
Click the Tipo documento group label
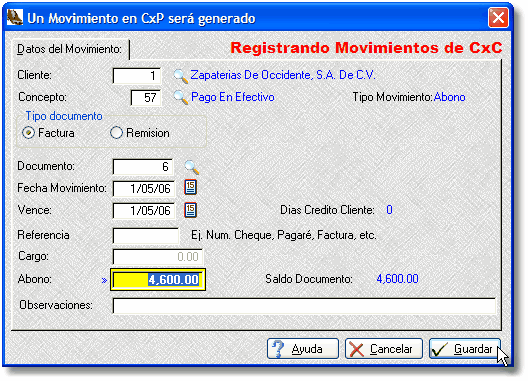pos(64,116)
